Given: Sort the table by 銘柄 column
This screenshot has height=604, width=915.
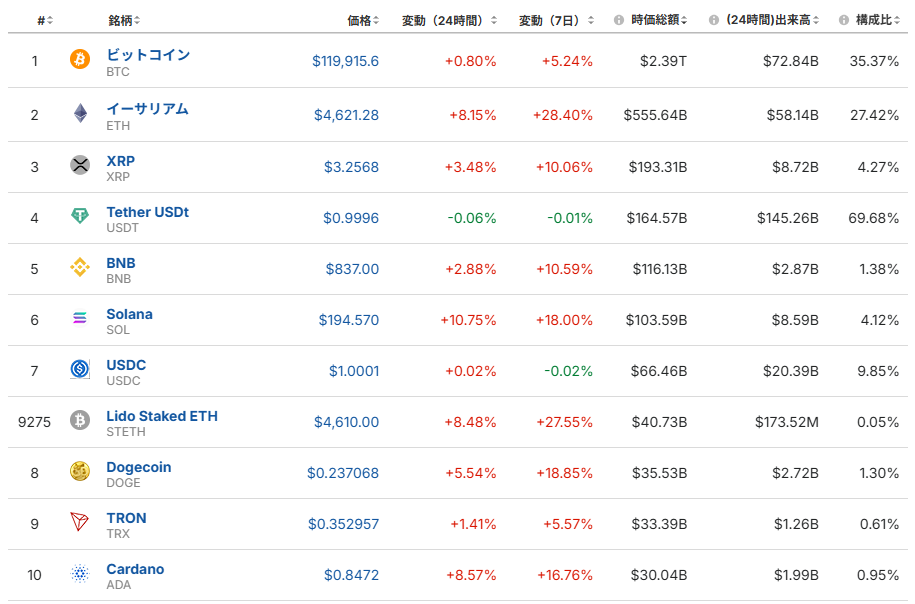Looking at the screenshot, I should coord(124,20).
